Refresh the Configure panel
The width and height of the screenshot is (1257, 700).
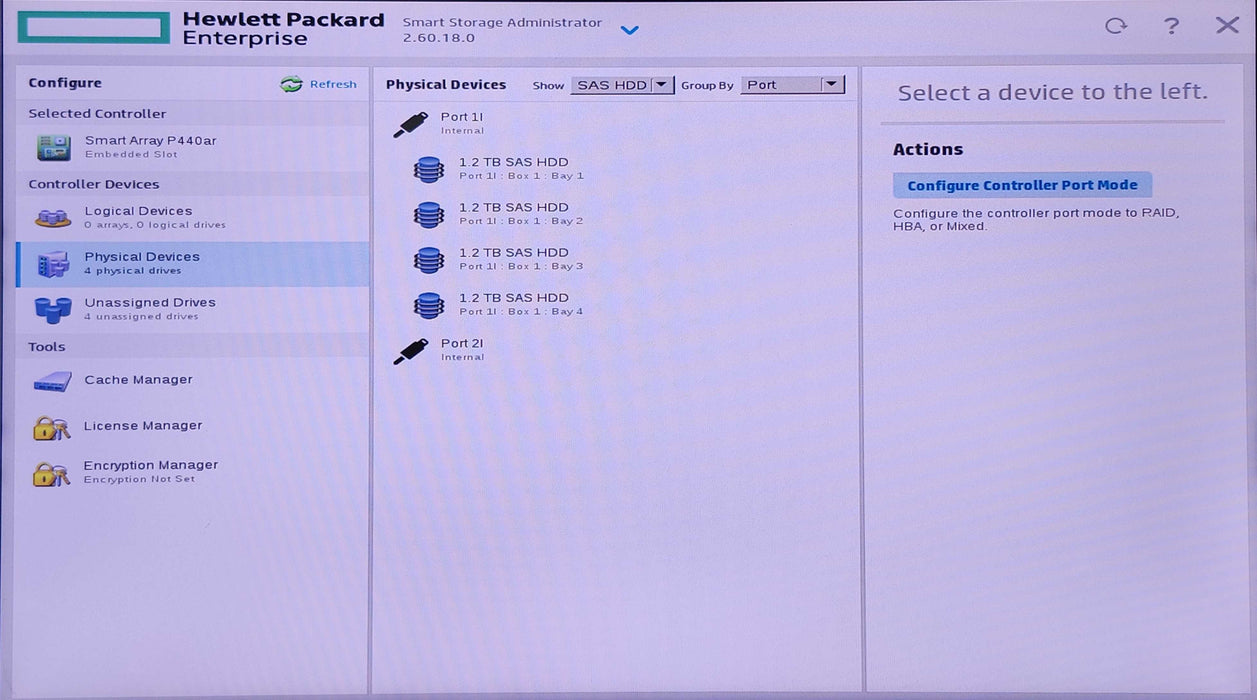pyautogui.click(x=318, y=84)
